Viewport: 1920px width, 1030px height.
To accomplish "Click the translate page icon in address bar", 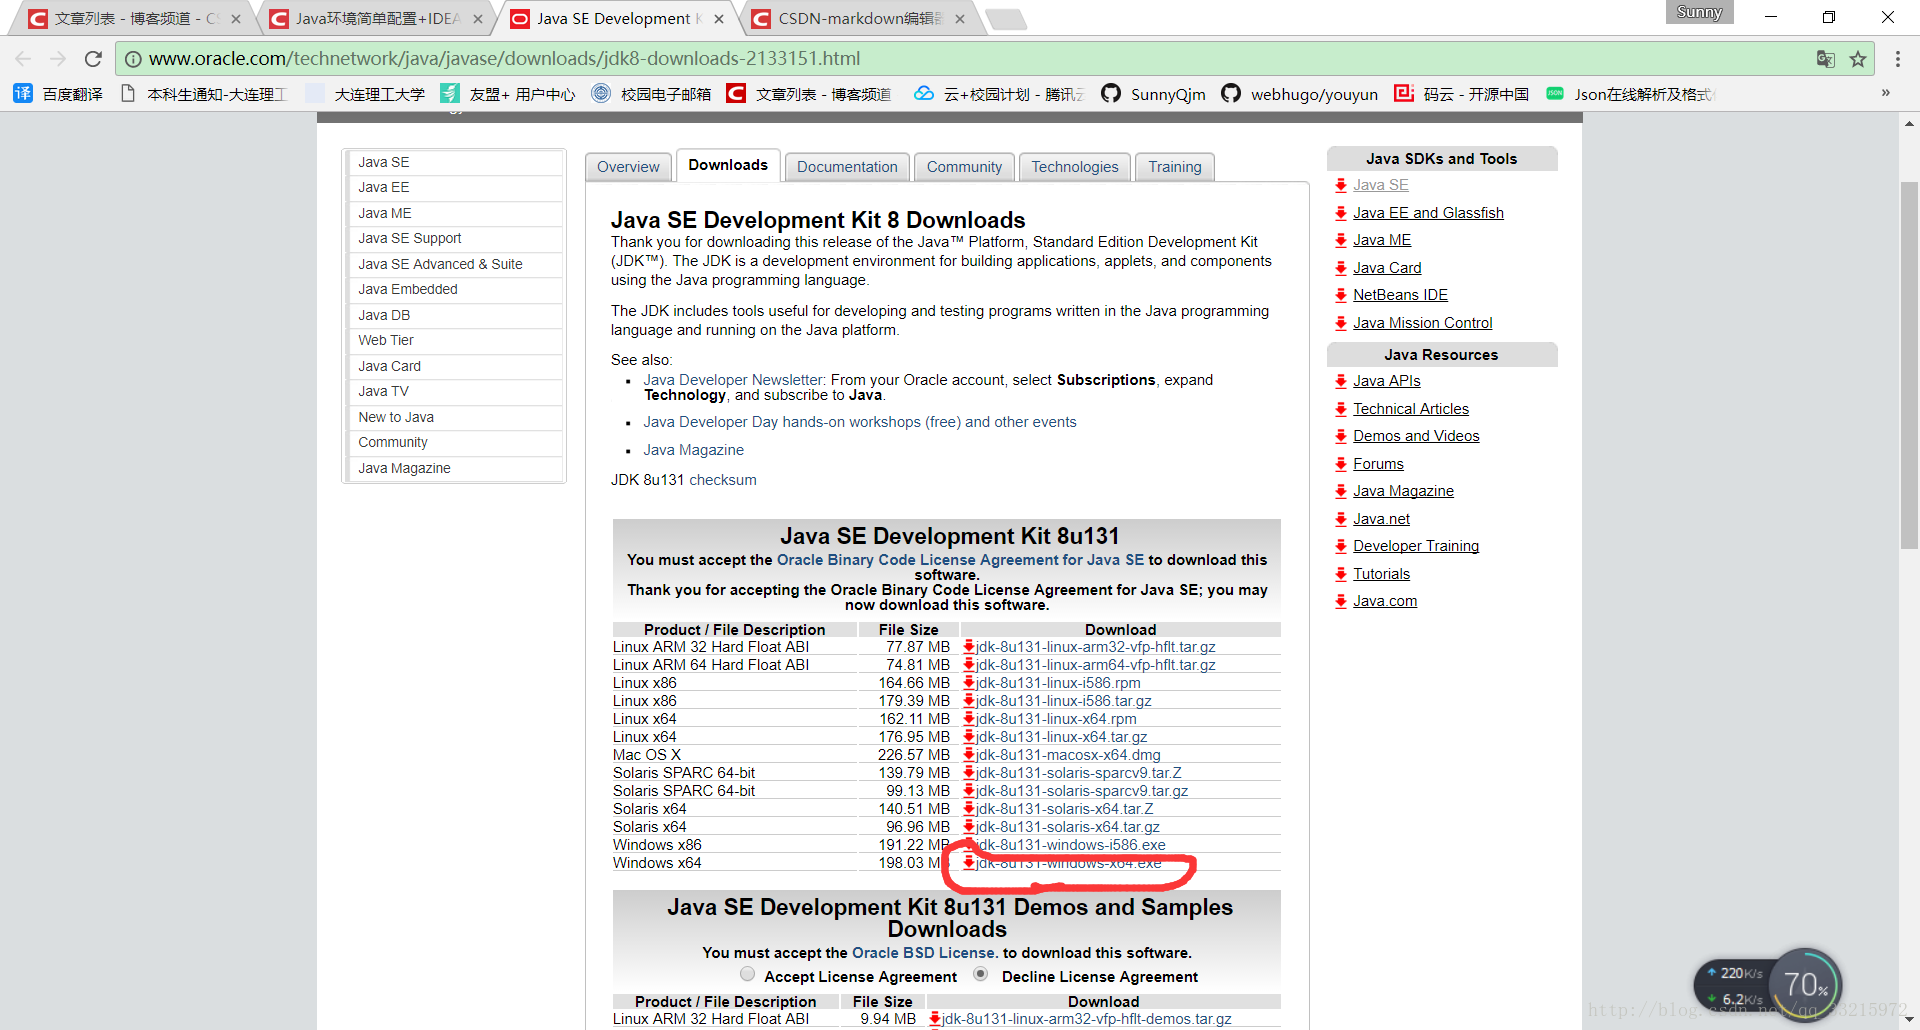I will tap(1825, 59).
